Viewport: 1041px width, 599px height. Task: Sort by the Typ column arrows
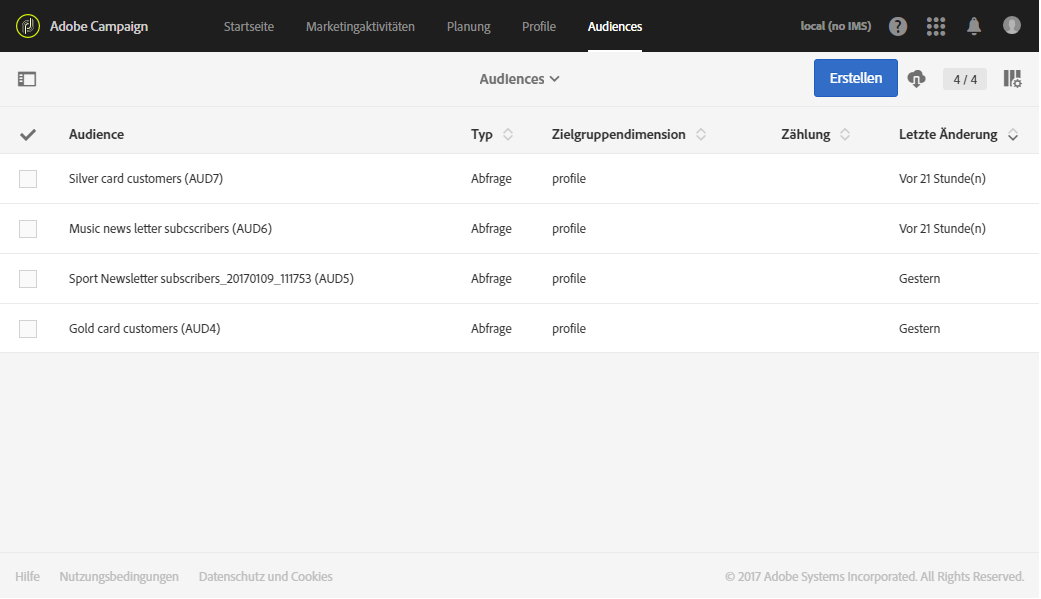(508, 134)
